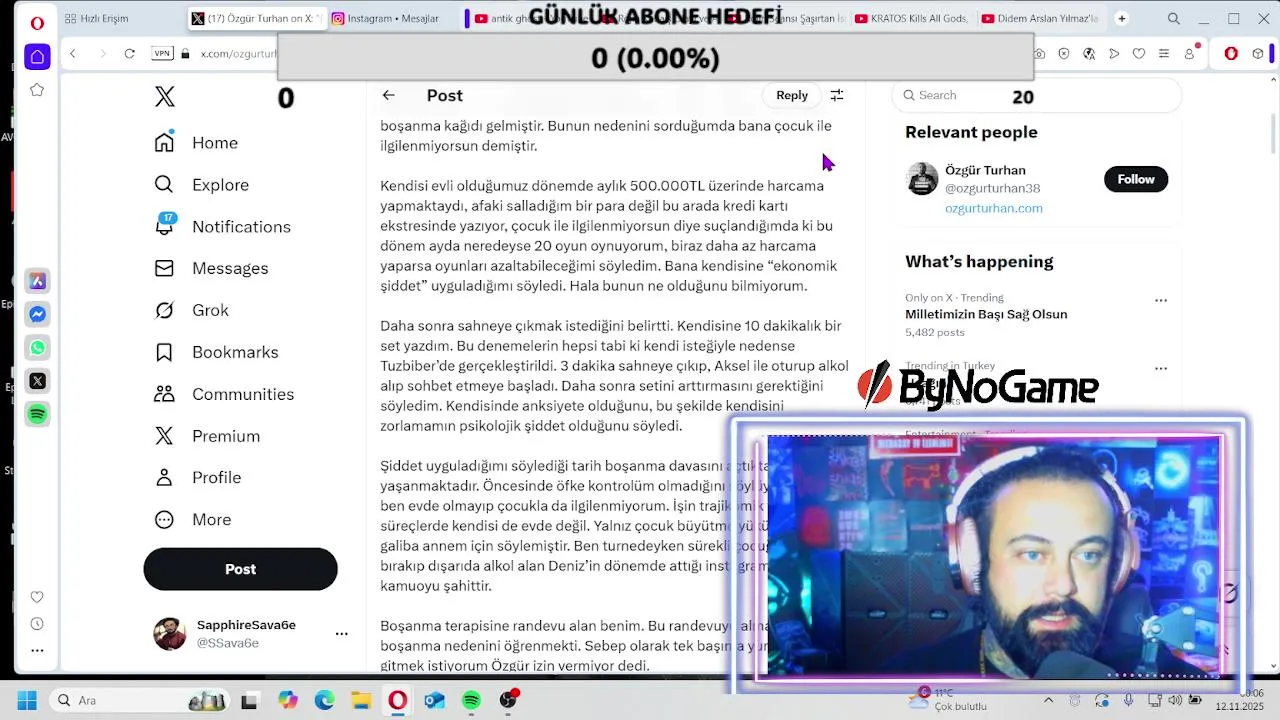The image size is (1280, 720).
Task: Open Grok in the X sidebar
Action: pos(192,310)
